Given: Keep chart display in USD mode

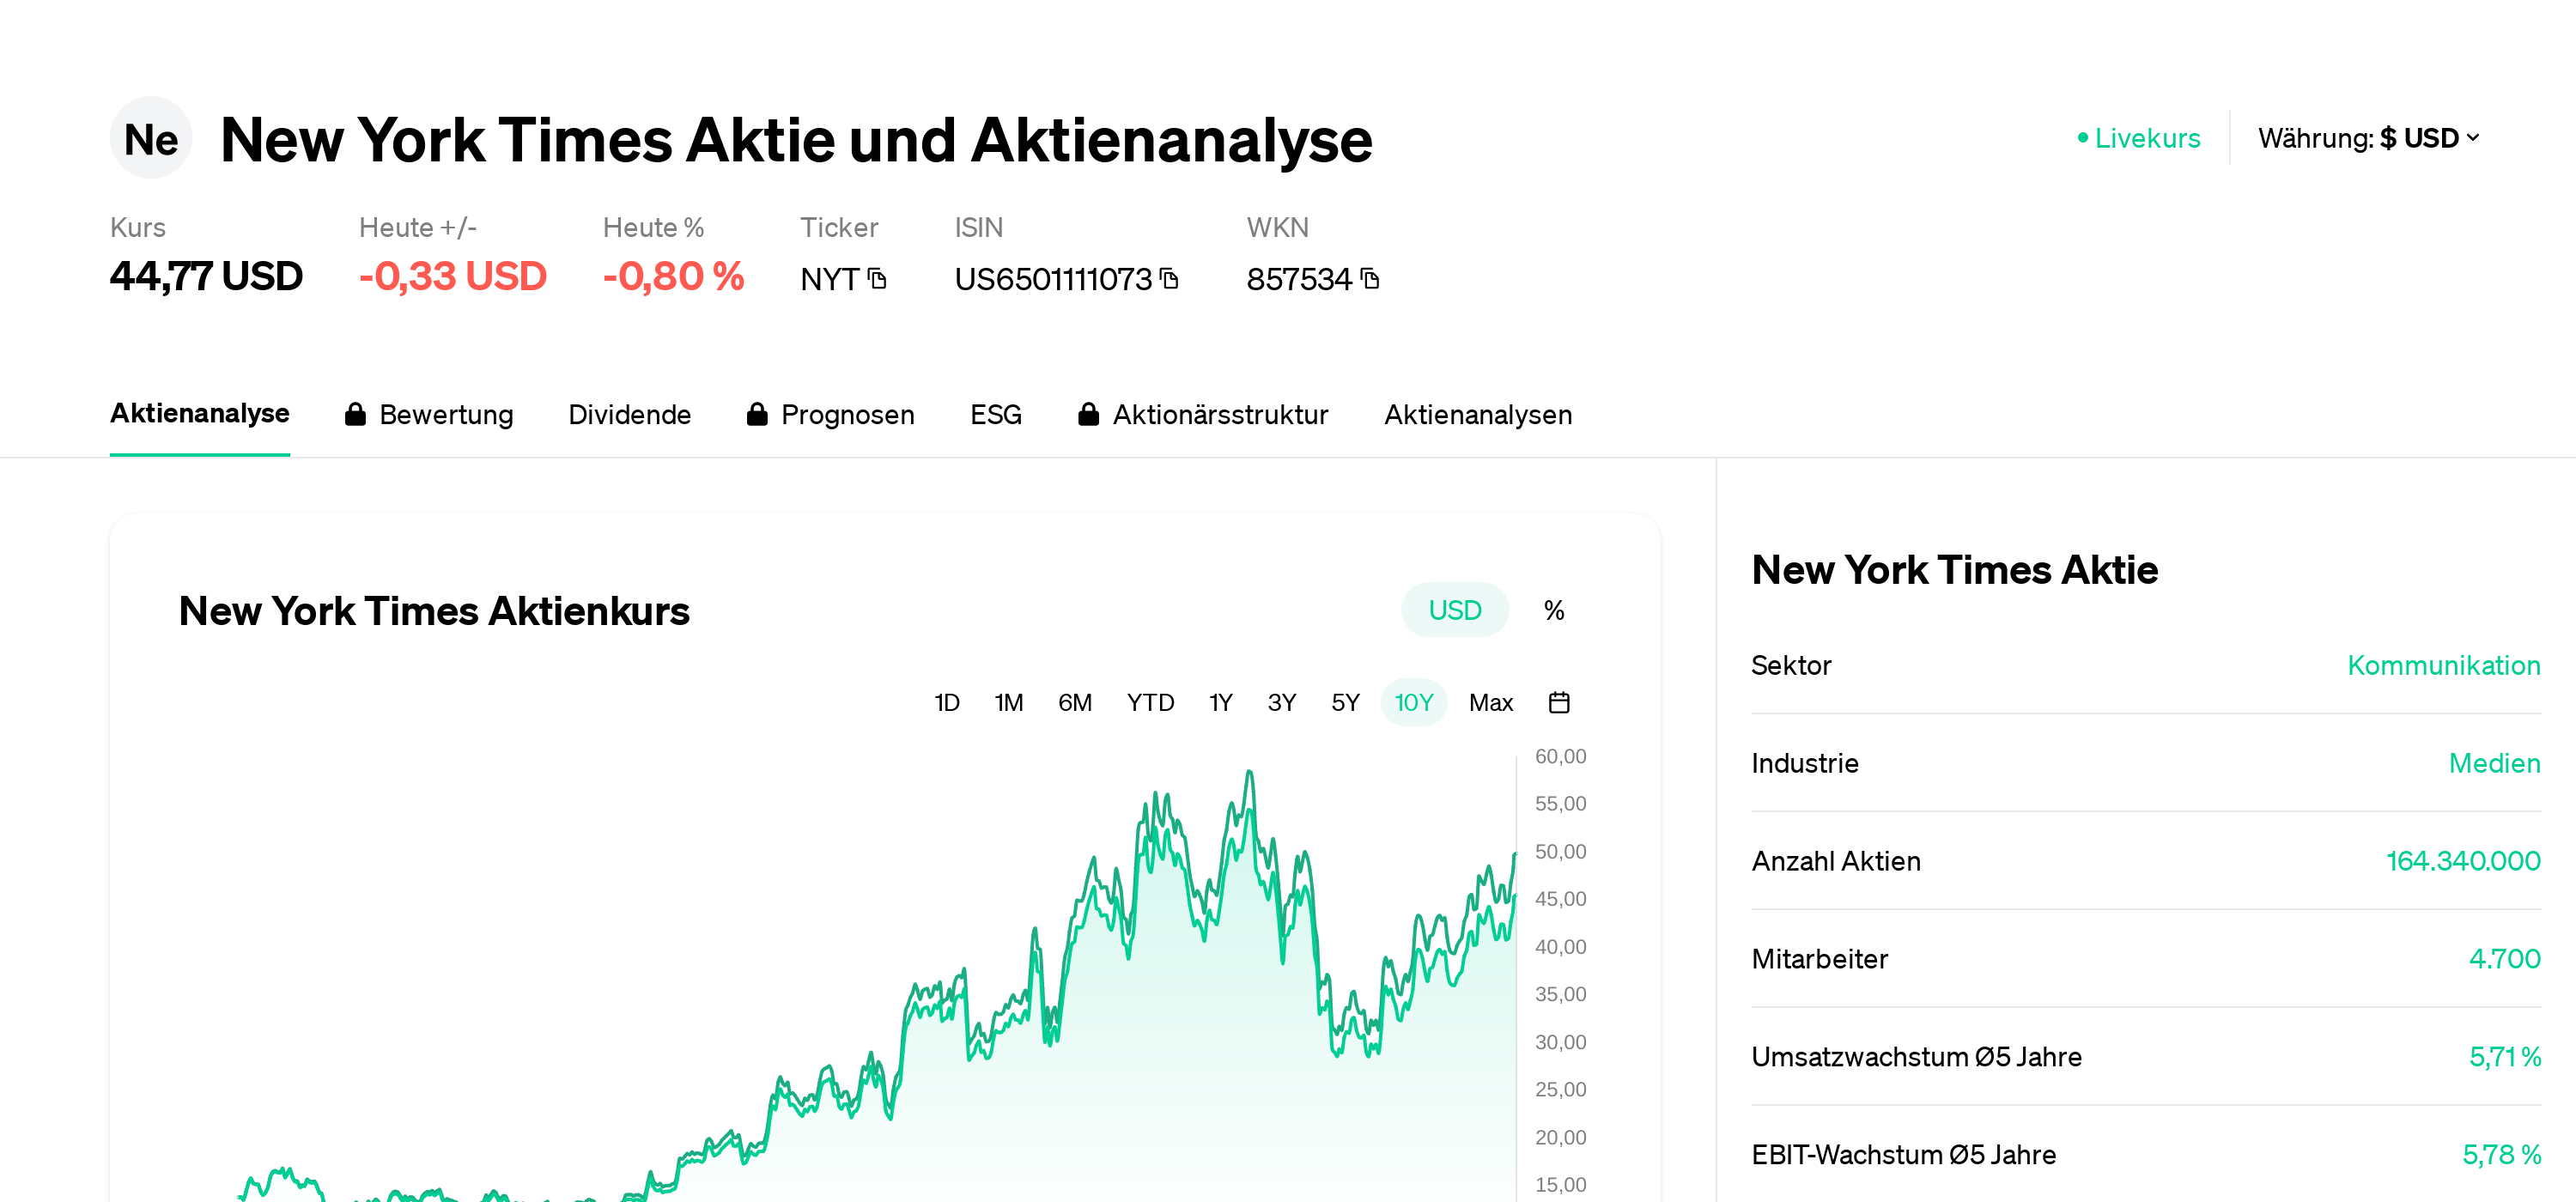Looking at the screenshot, I should click(1455, 609).
